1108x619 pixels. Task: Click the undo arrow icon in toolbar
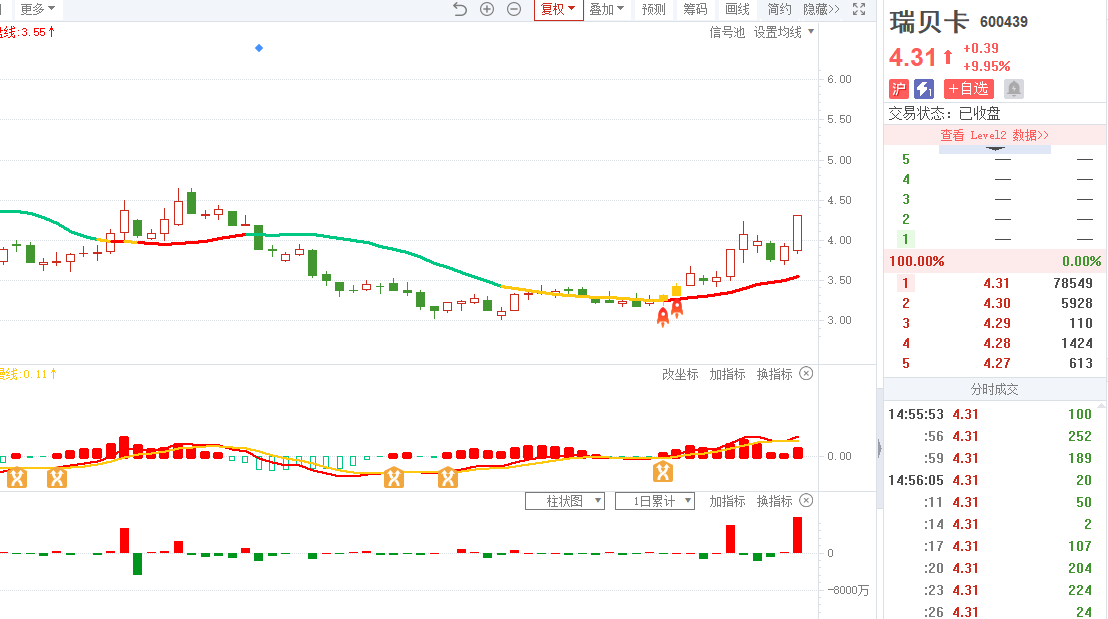pos(460,9)
